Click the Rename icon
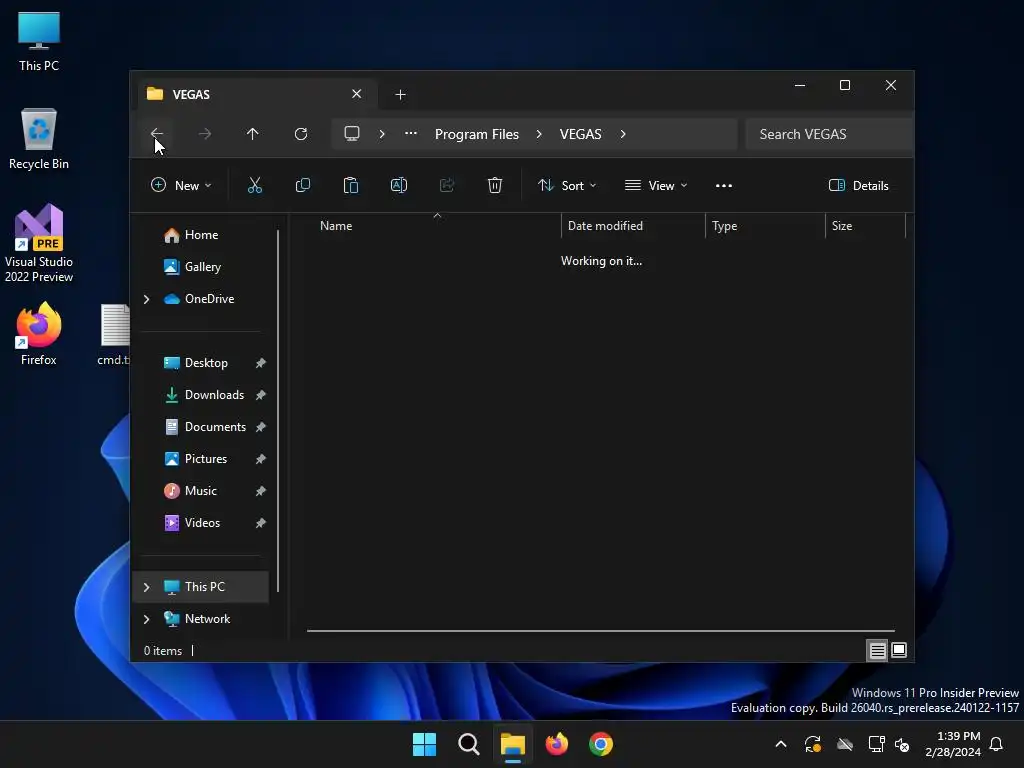The height and width of the screenshot is (768, 1024). click(x=399, y=185)
